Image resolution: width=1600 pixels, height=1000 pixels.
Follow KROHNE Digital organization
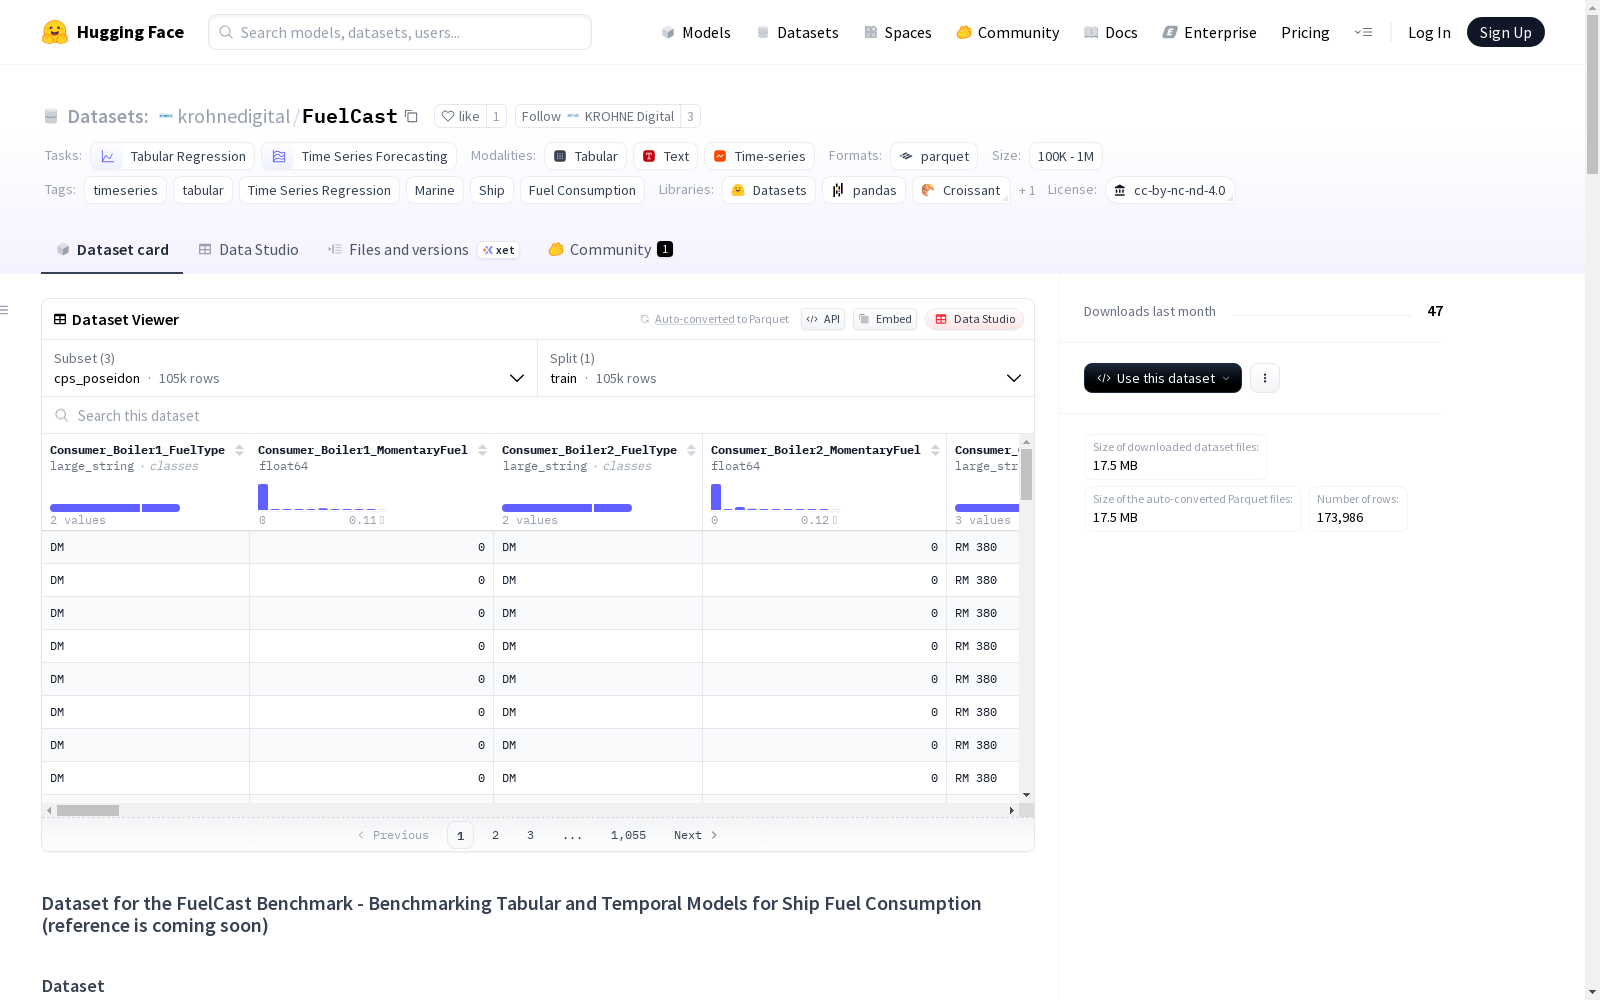[x=598, y=116]
